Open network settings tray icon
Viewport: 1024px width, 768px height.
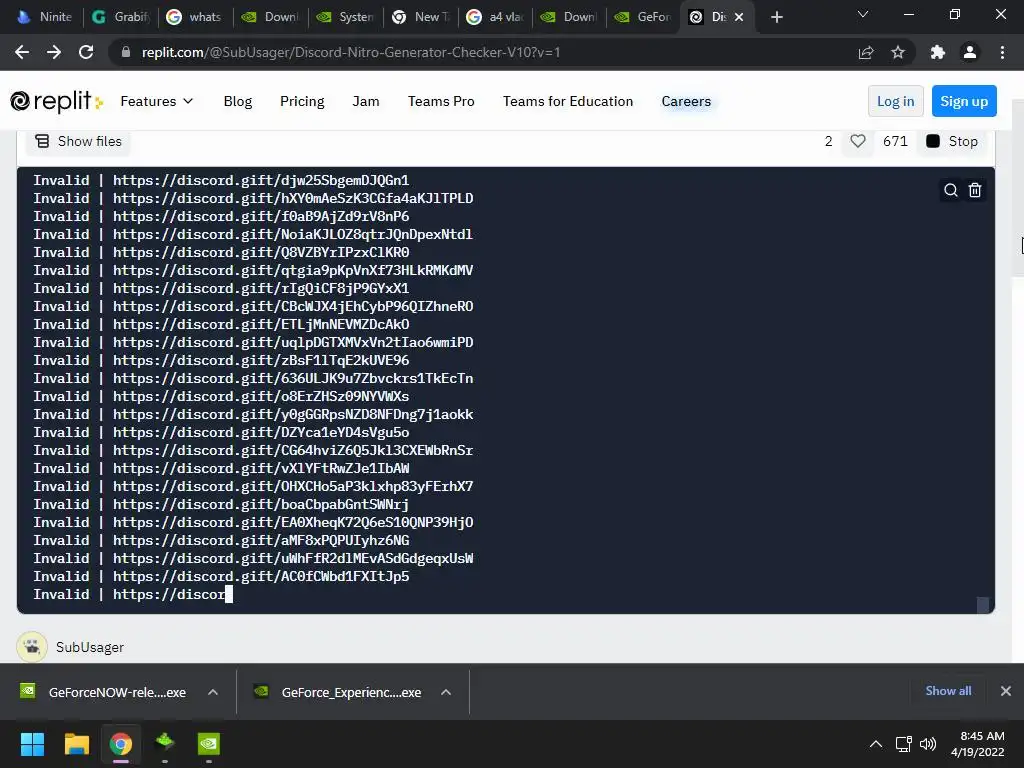click(x=903, y=744)
